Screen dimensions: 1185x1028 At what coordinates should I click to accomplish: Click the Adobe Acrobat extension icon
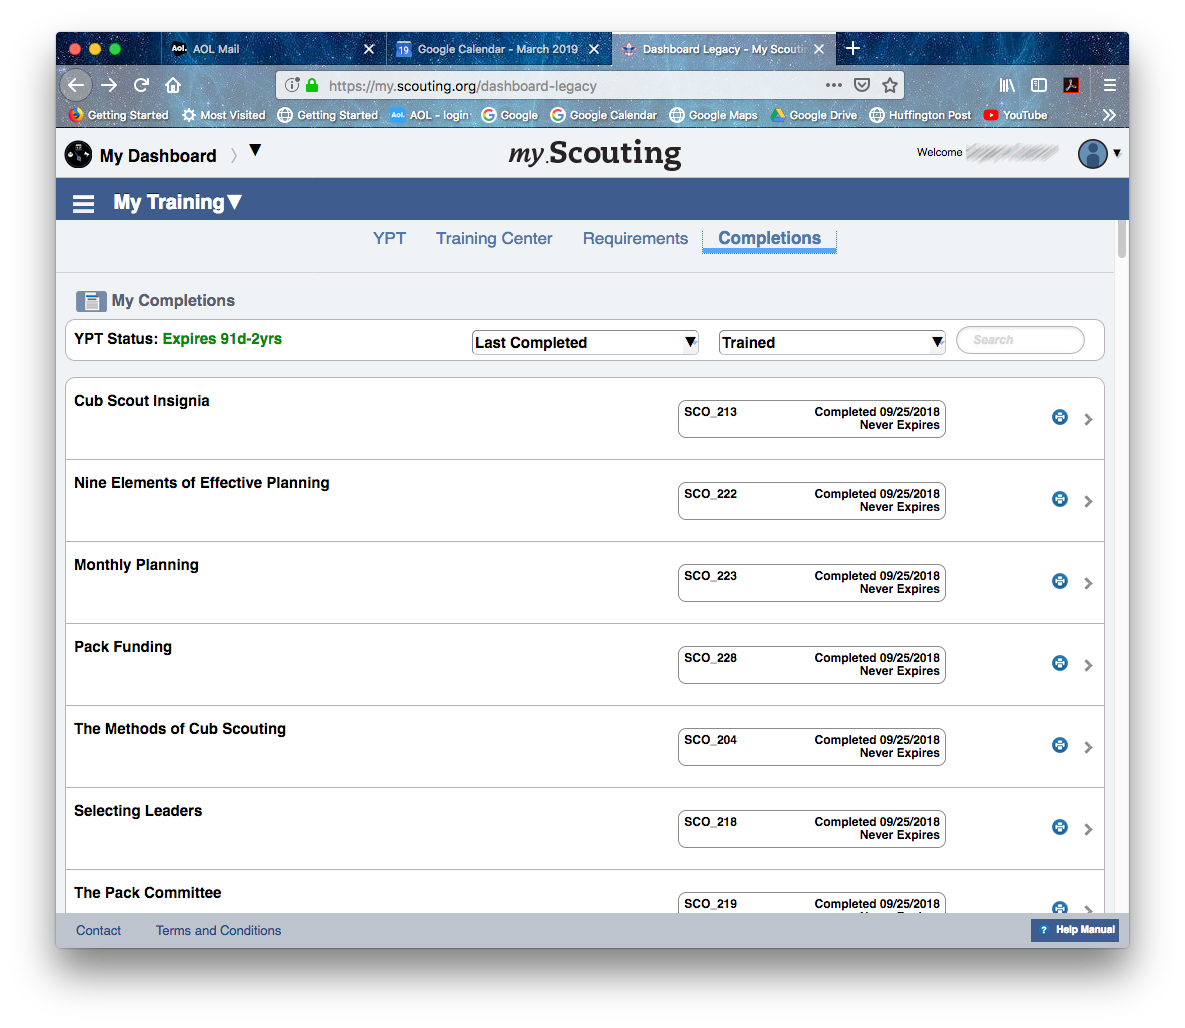[x=1071, y=85]
